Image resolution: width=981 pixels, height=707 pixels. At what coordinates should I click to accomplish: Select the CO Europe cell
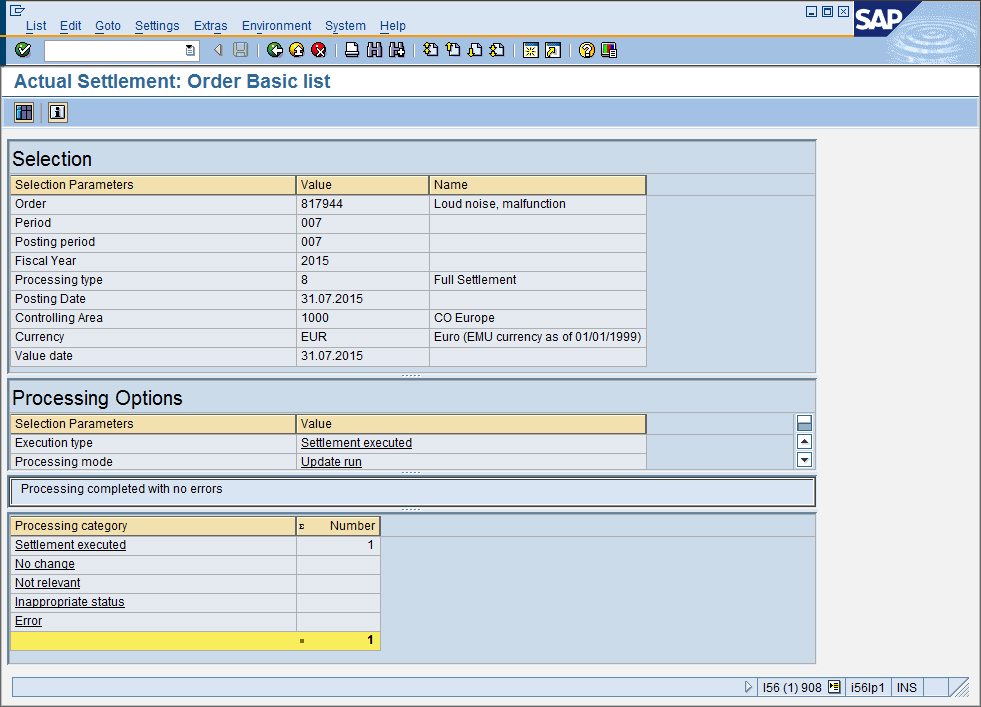[x=537, y=318]
